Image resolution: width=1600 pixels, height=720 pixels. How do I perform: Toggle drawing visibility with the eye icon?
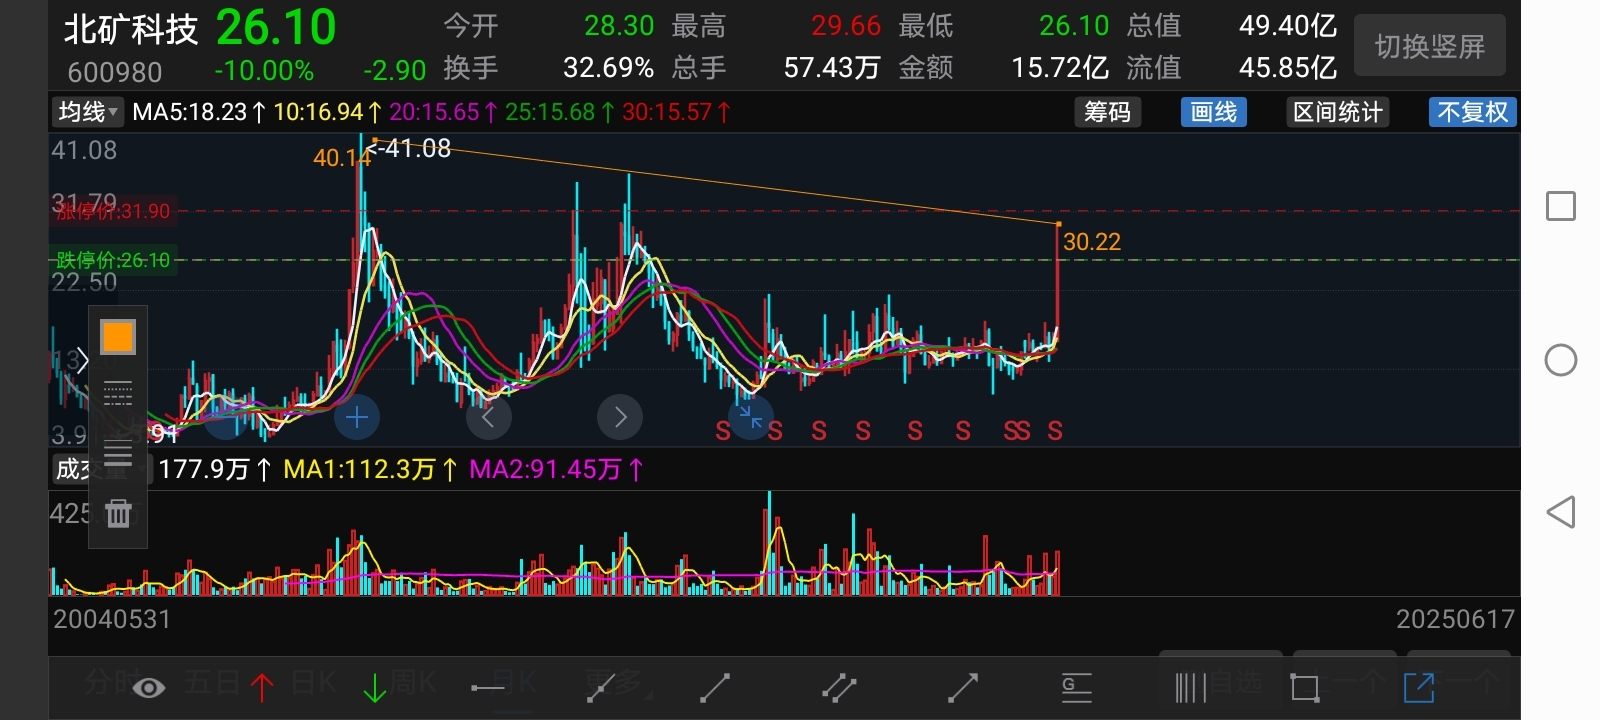click(149, 687)
